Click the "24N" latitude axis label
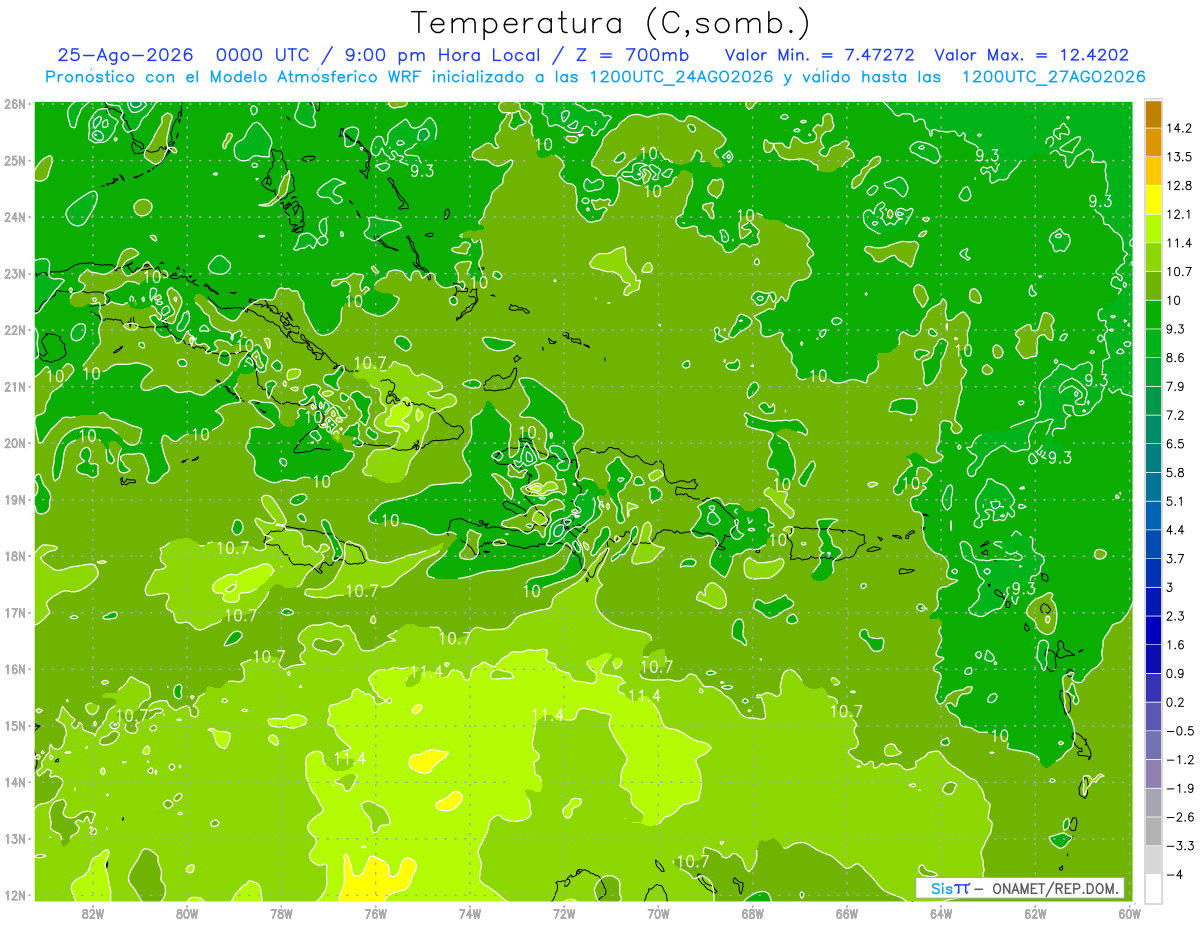 click(15, 217)
